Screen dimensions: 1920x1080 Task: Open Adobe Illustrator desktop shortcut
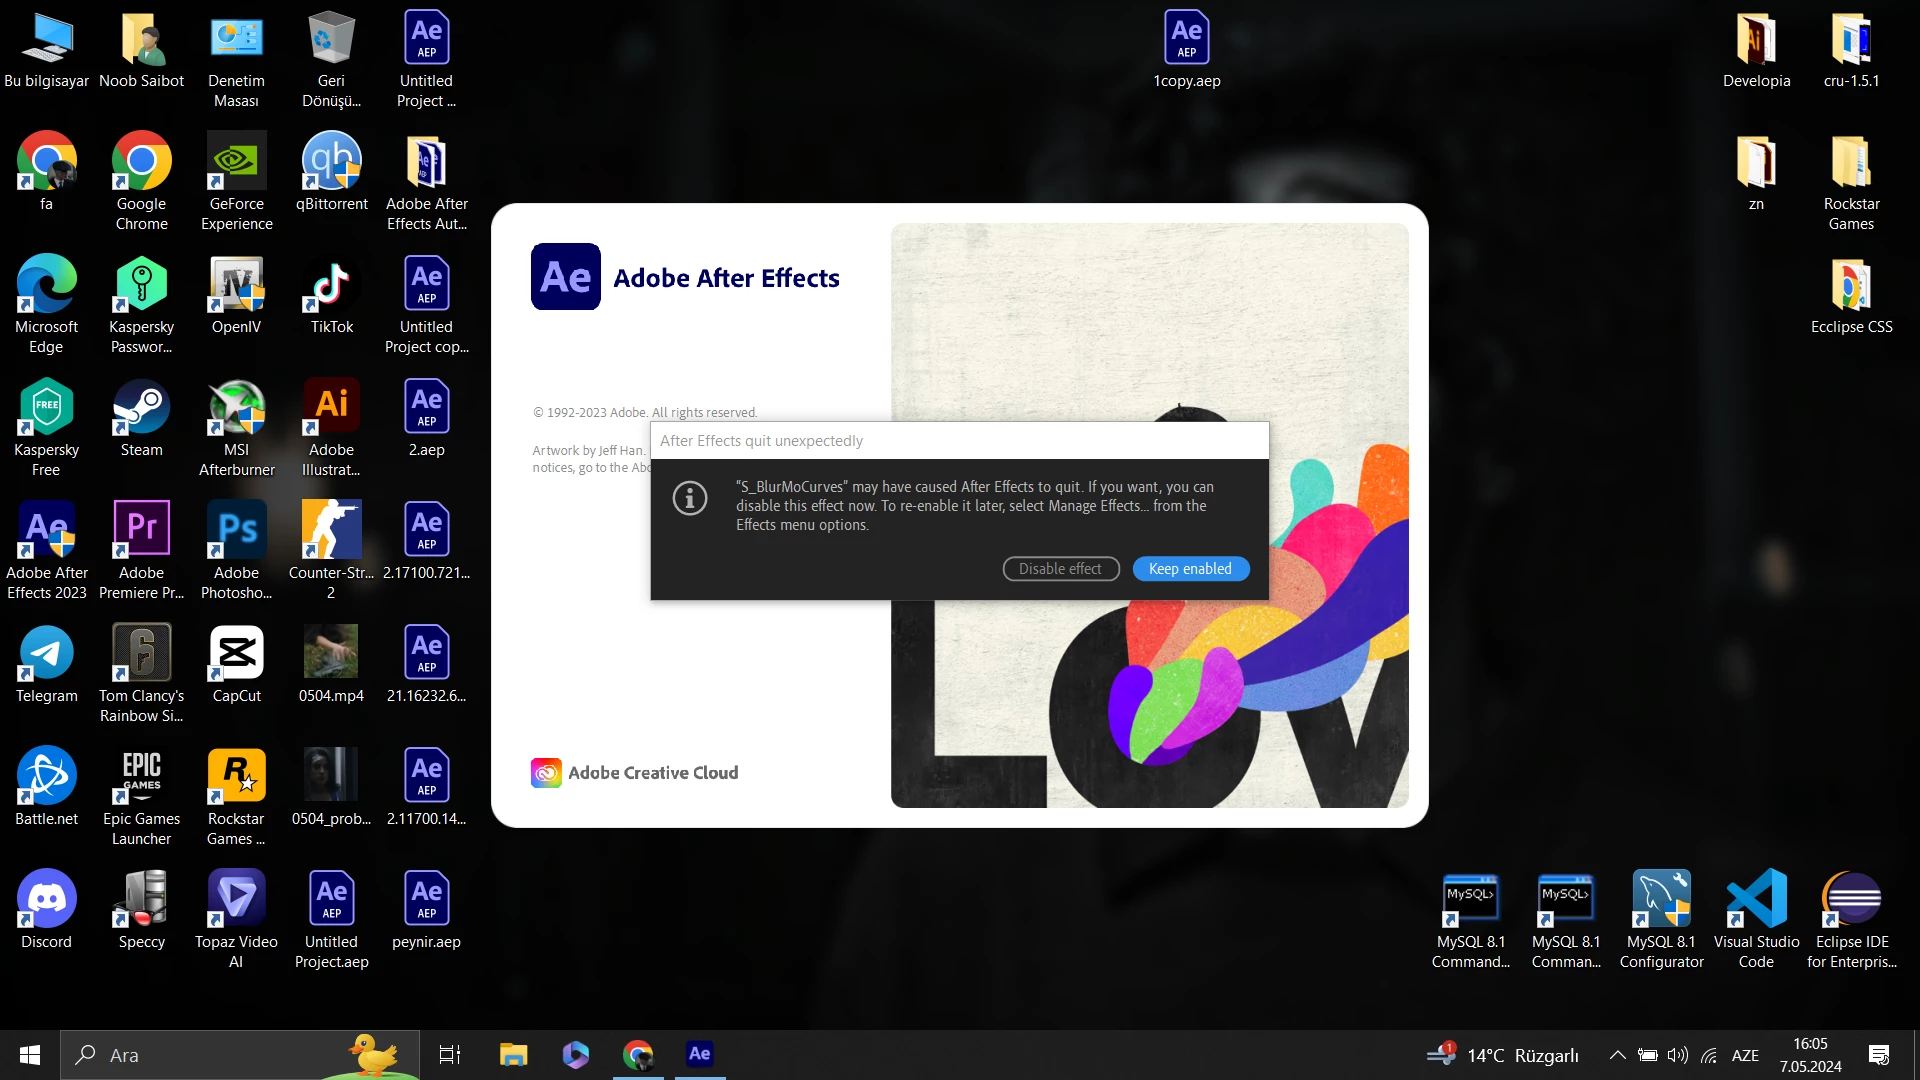pyautogui.click(x=331, y=408)
